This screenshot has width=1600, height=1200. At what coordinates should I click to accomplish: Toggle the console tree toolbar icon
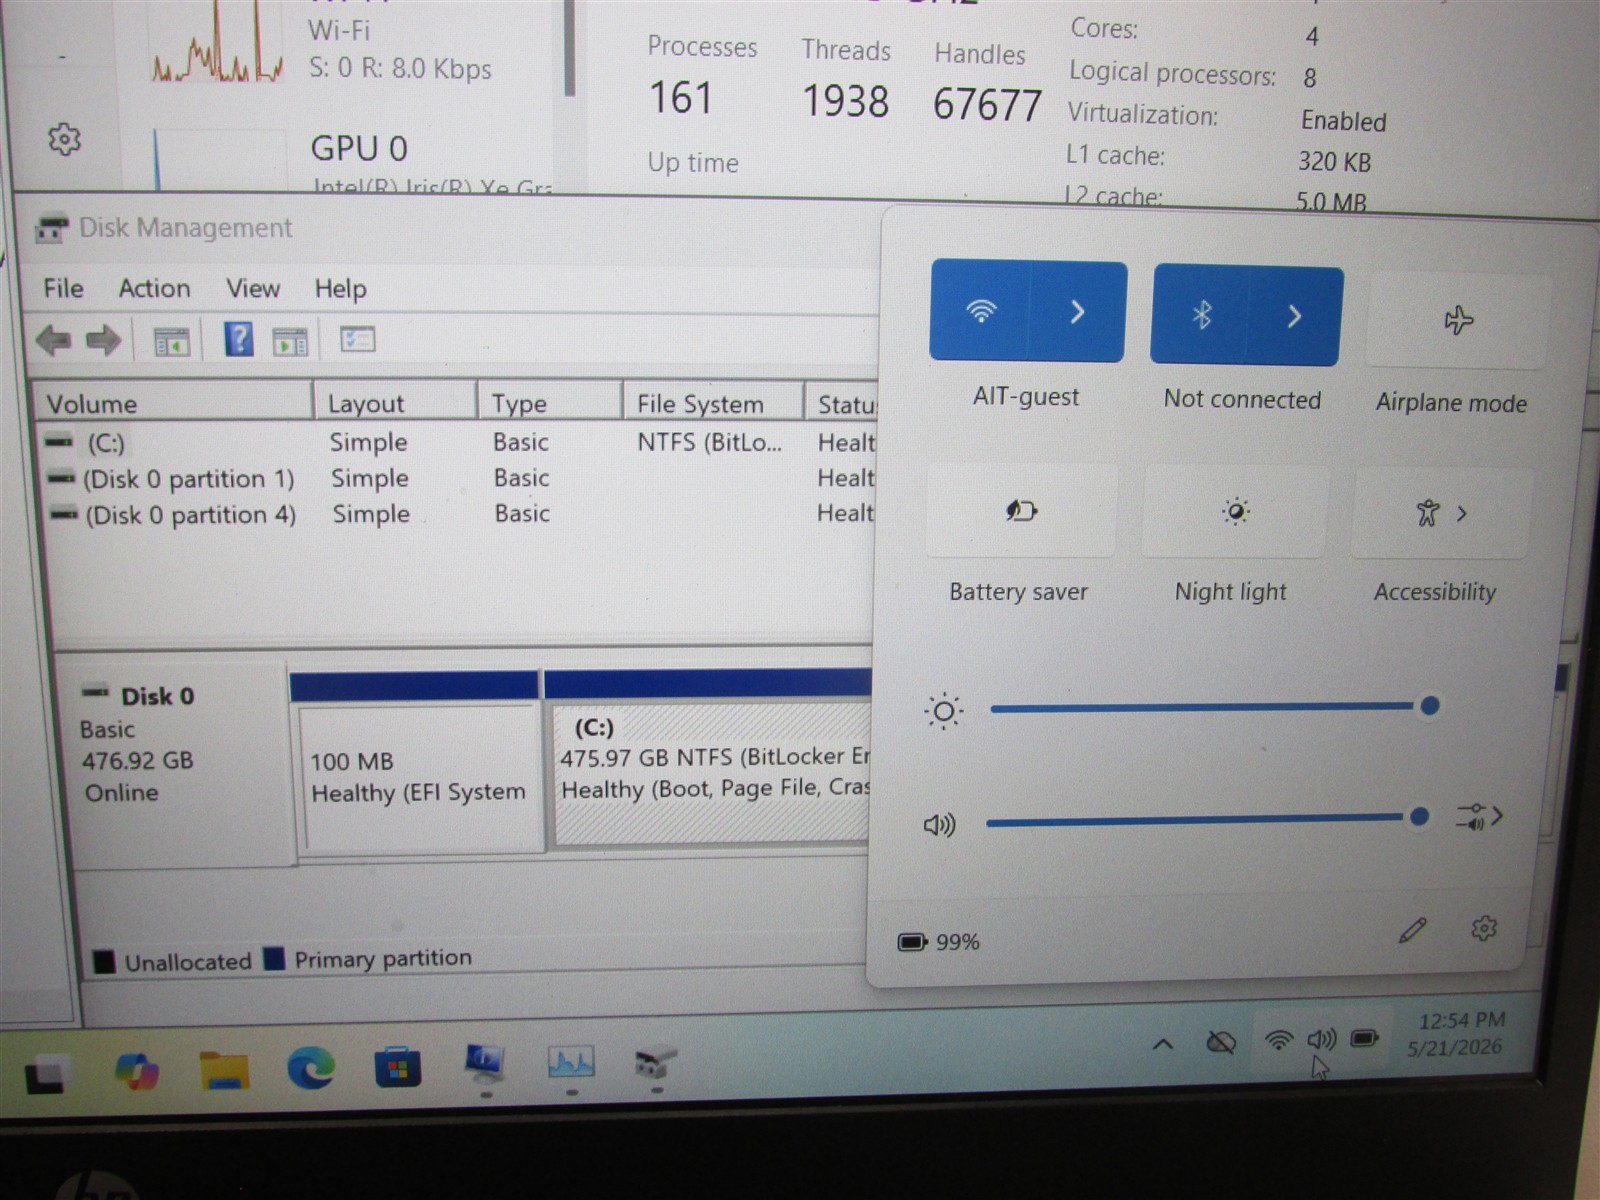[x=171, y=342]
